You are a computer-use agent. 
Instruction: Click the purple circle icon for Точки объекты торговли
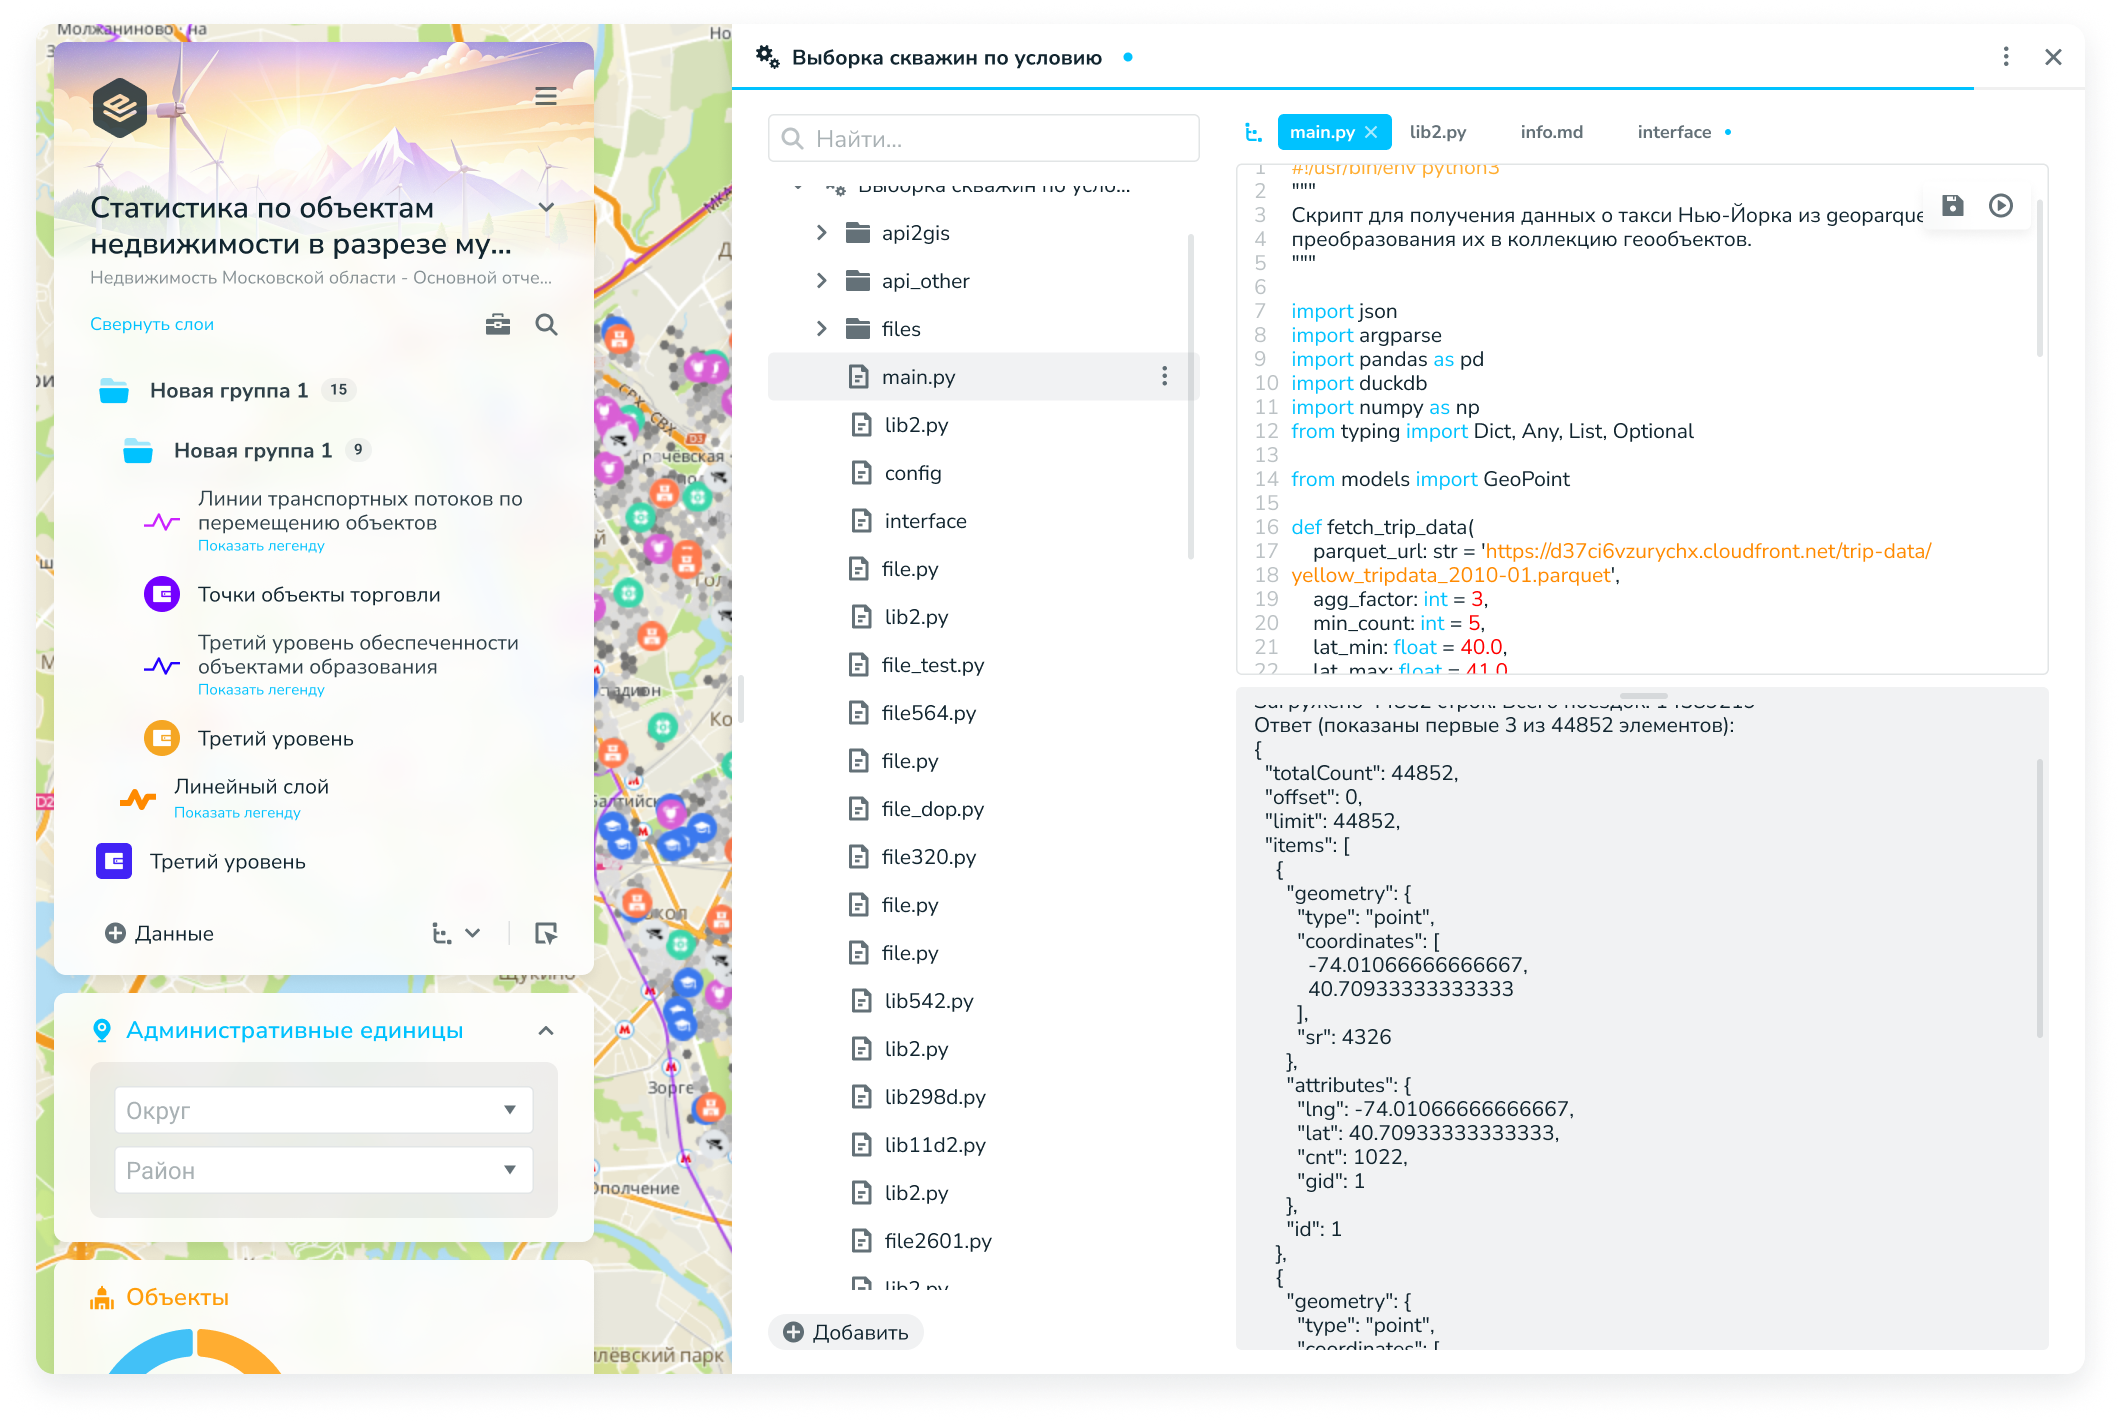(162, 594)
